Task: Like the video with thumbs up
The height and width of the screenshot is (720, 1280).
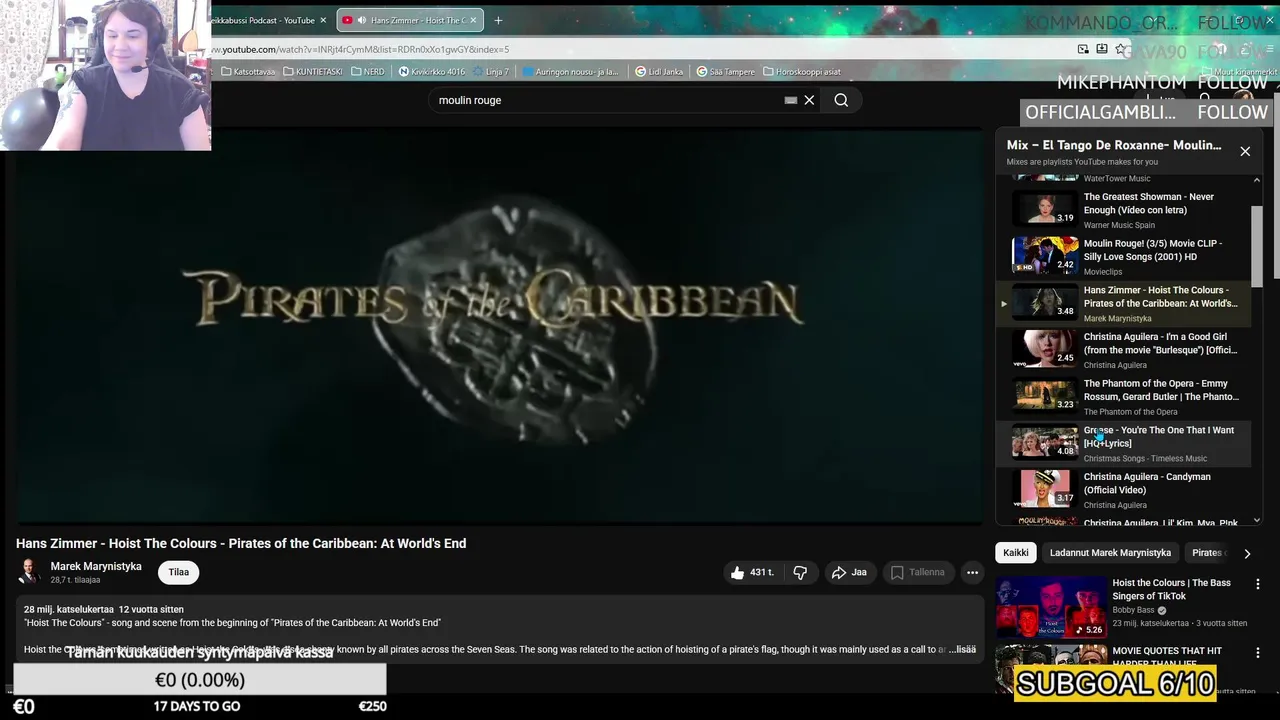Action: tap(752, 572)
